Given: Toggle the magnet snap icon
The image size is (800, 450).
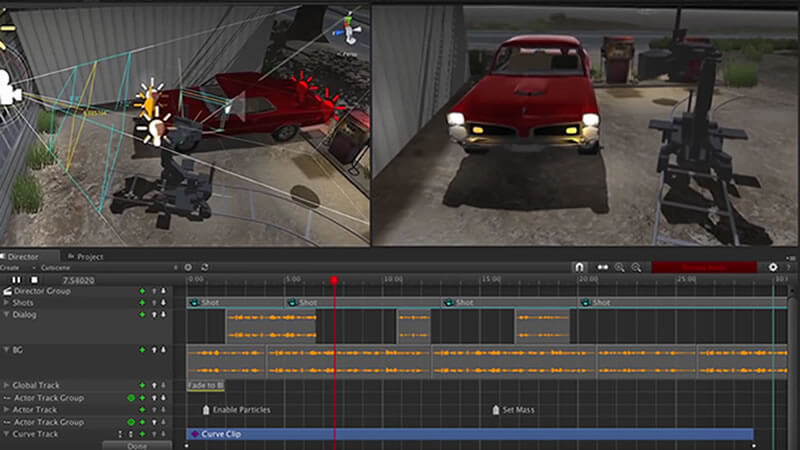Looking at the screenshot, I should (x=579, y=267).
